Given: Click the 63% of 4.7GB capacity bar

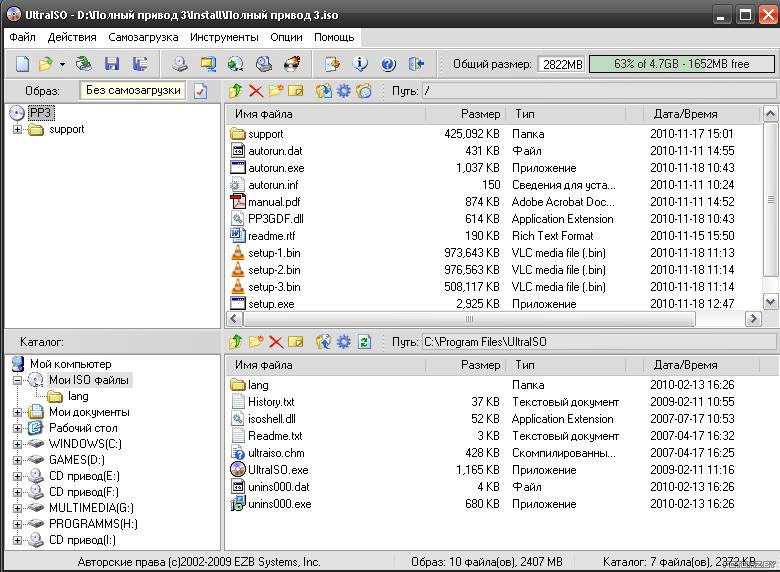Looking at the screenshot, I should pyautogui.click(x=682, y=64).
